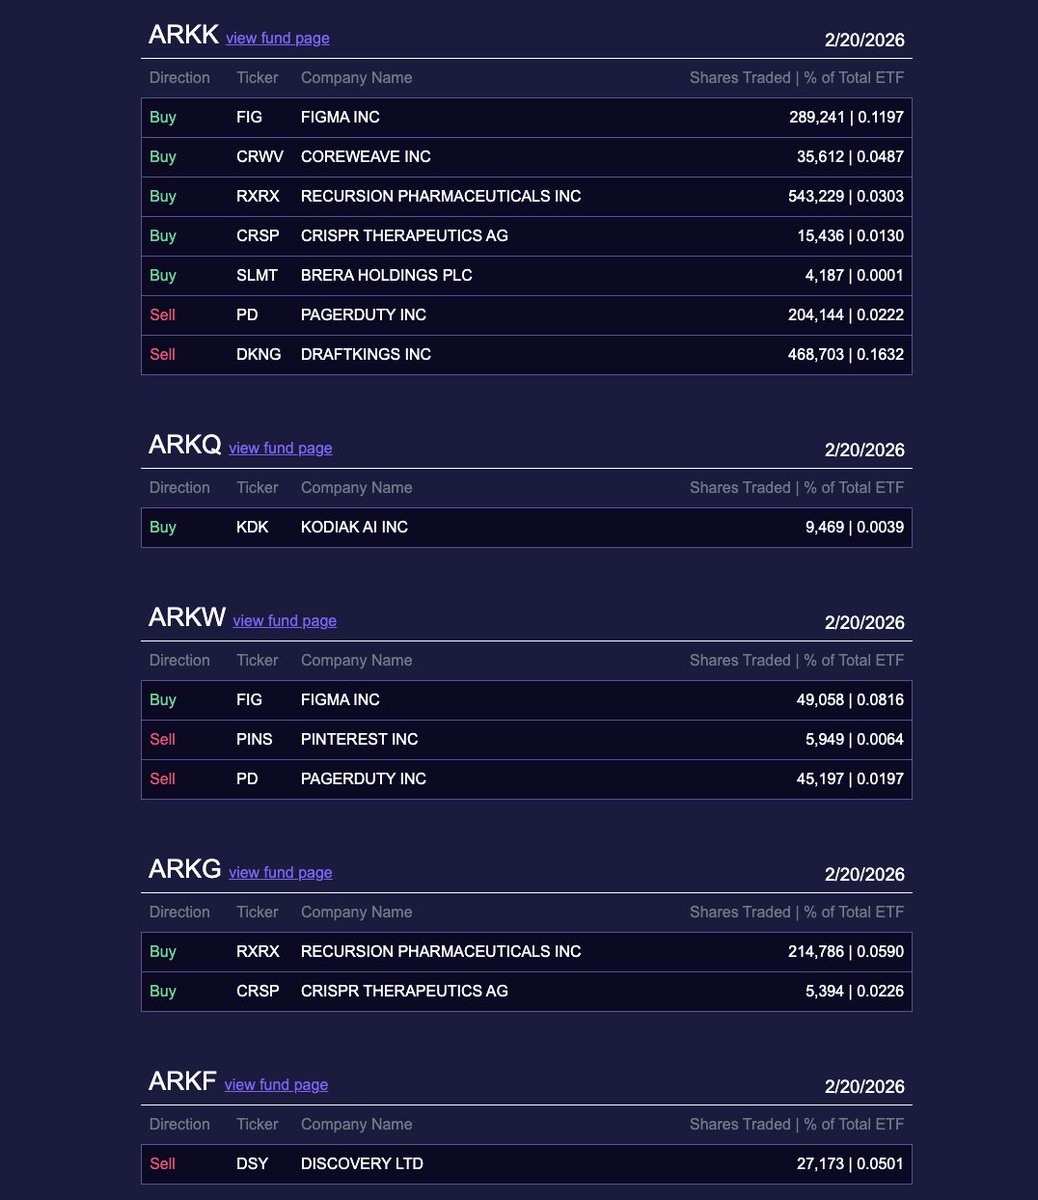Click the Direction column header in ARKQ table

[179, 487]
